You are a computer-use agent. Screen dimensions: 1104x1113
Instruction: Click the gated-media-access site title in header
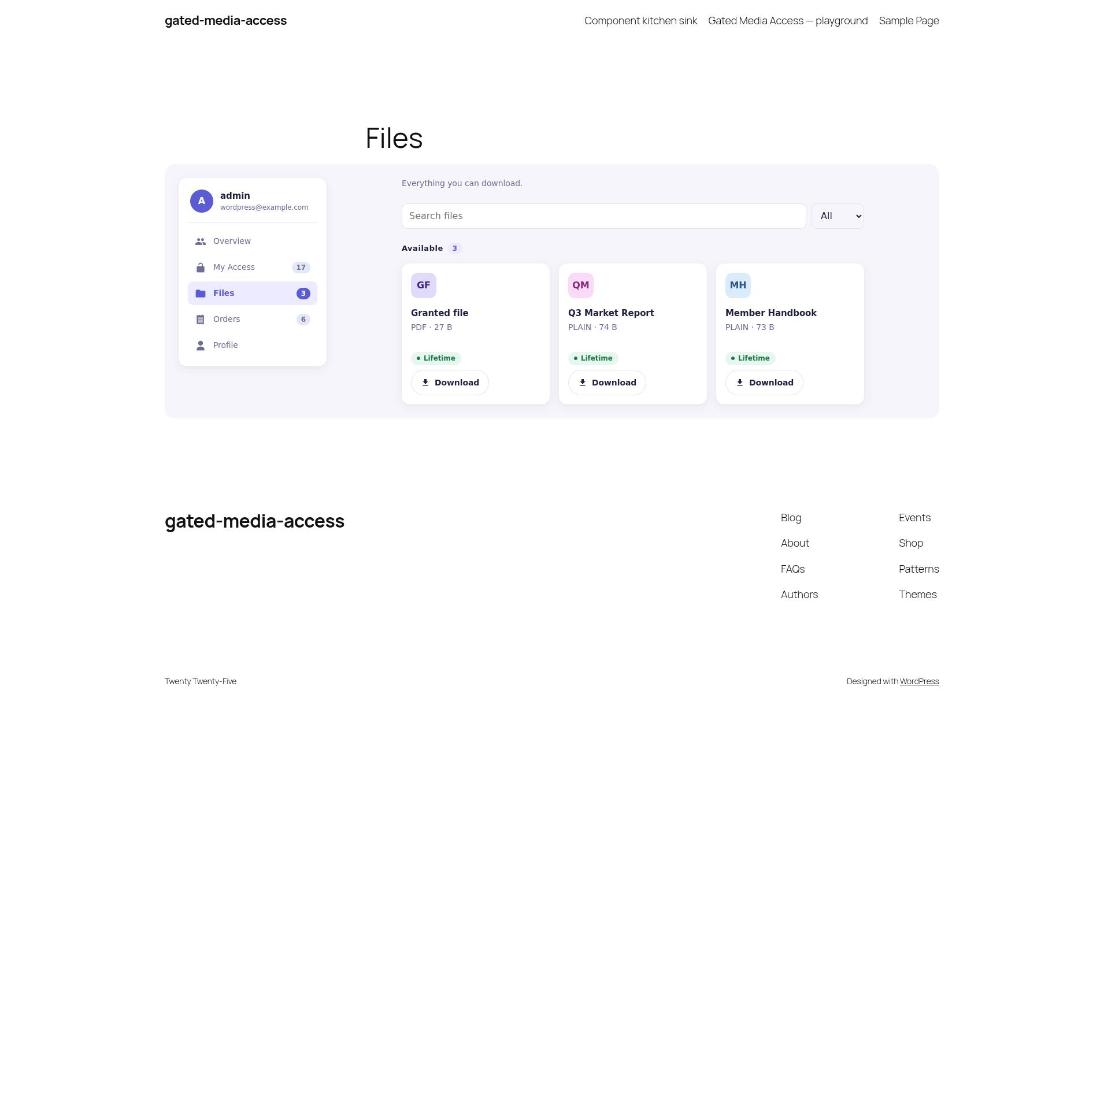tap(226, 21)
